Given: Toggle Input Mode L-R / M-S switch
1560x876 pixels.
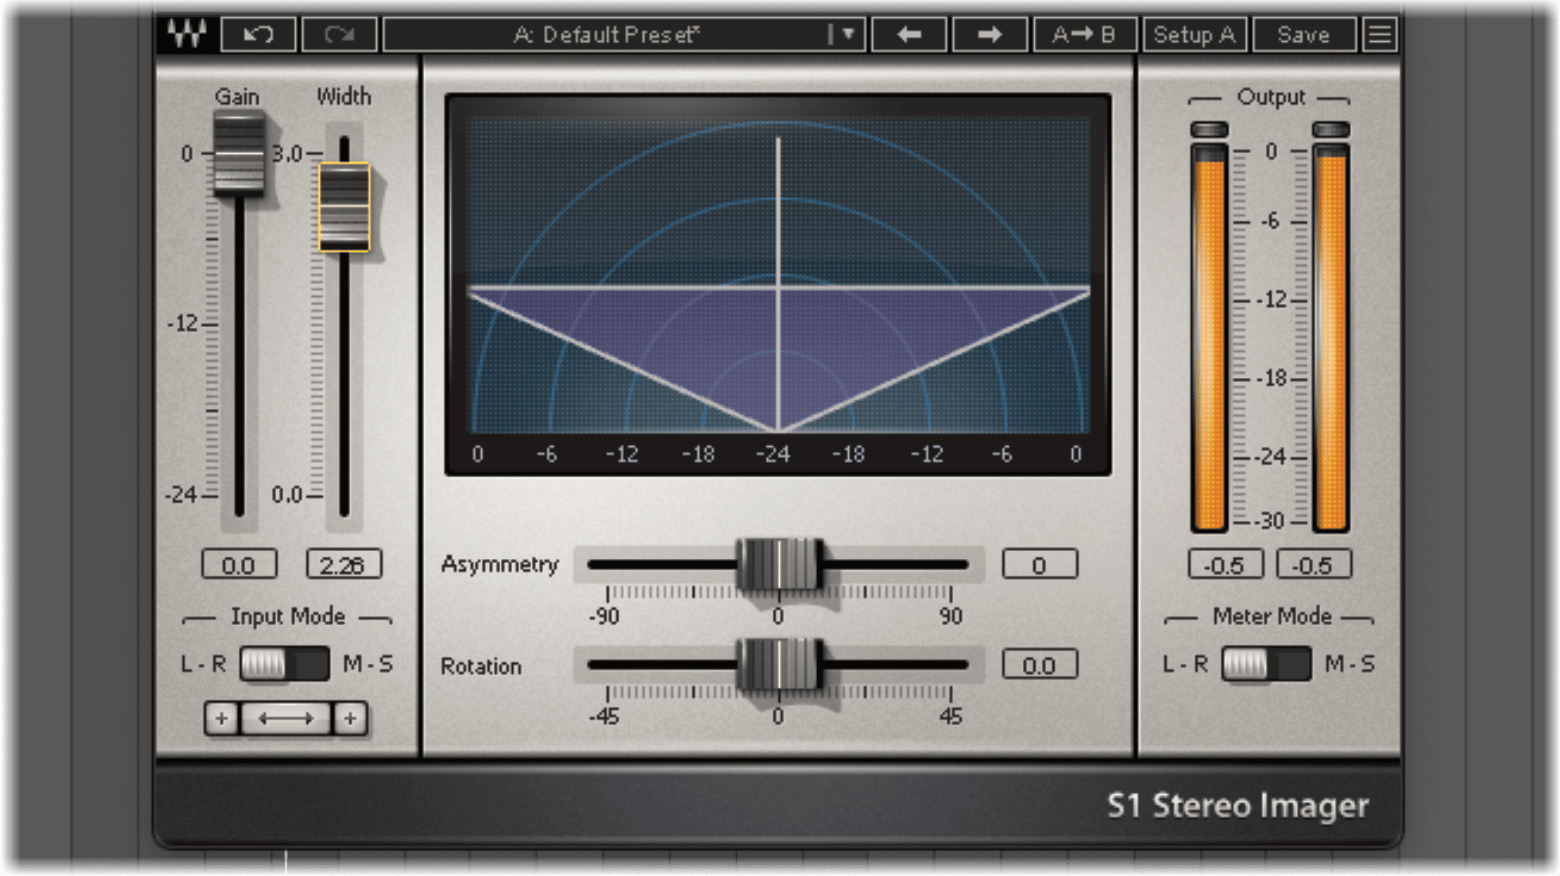Looking at the screenshot, I should tap(285, 664).
